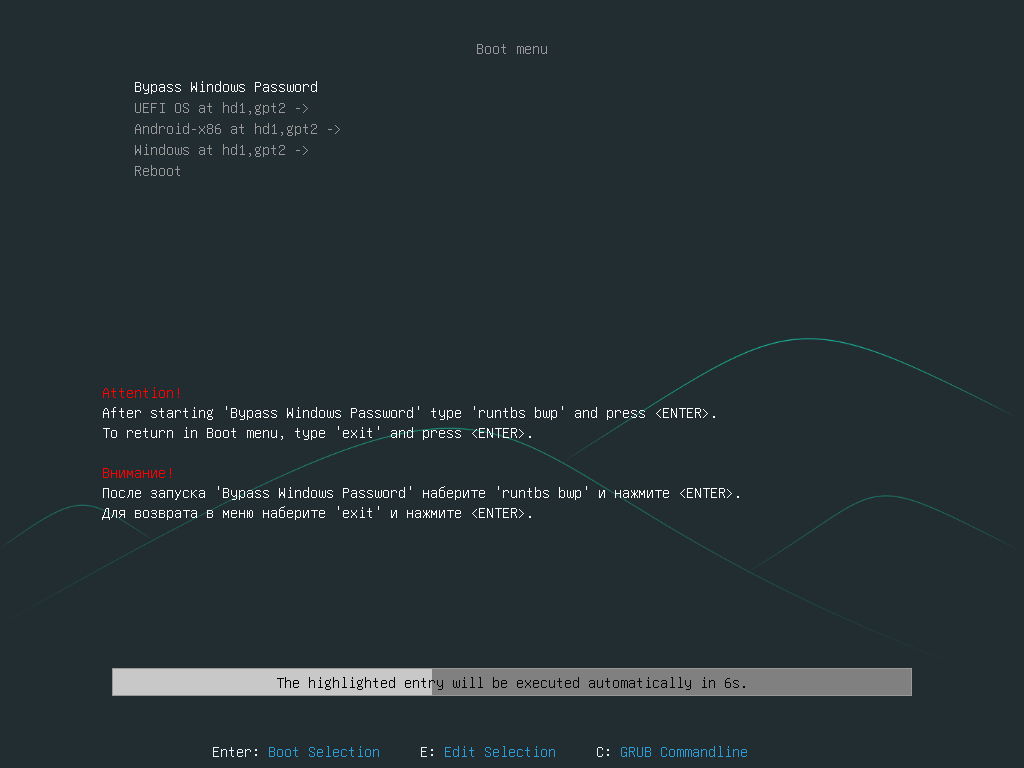
Task: Click the English 'runtbs bwp' instruction line
Action: click(x=409, y=413)
